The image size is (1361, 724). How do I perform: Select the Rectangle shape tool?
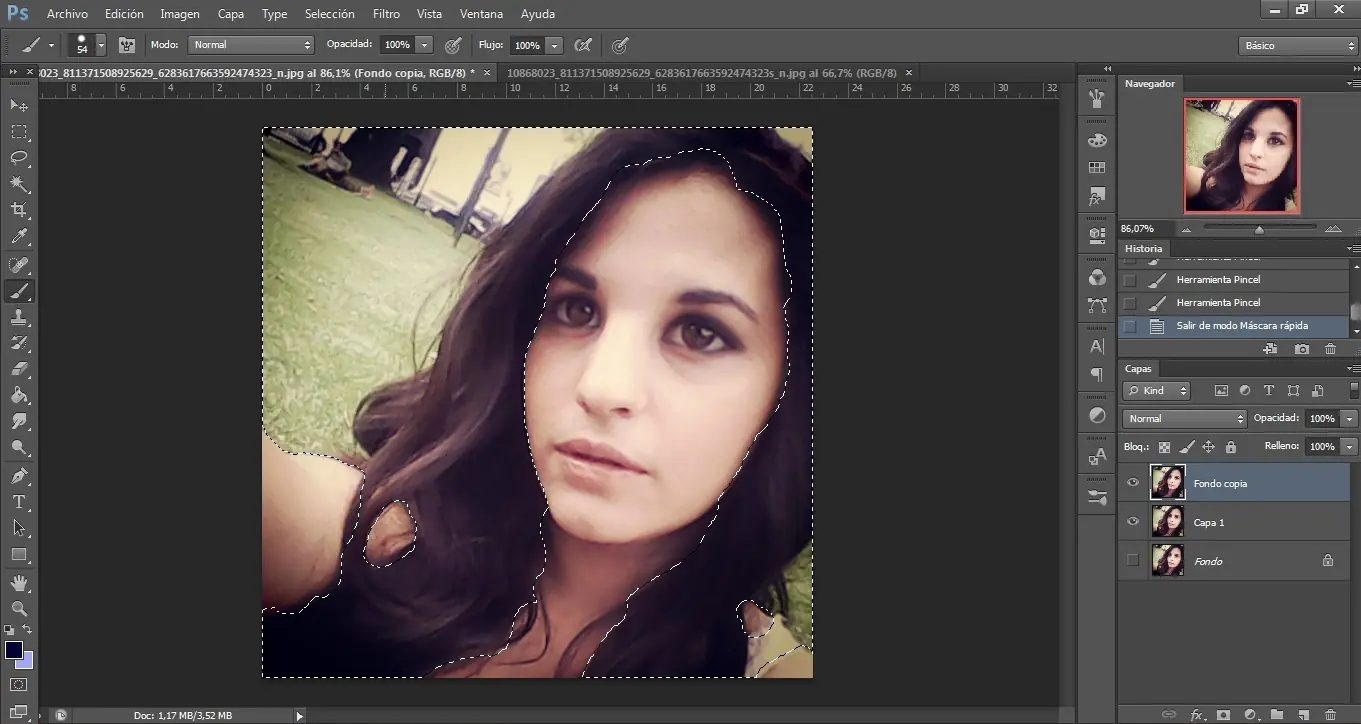pos(19,554)
